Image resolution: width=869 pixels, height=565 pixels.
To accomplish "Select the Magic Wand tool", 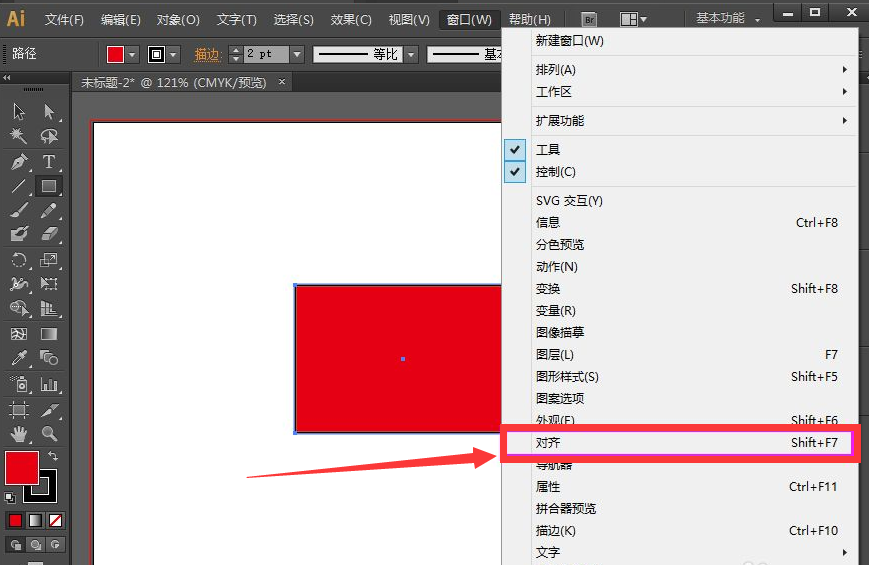I will click(x=19, y=136).
